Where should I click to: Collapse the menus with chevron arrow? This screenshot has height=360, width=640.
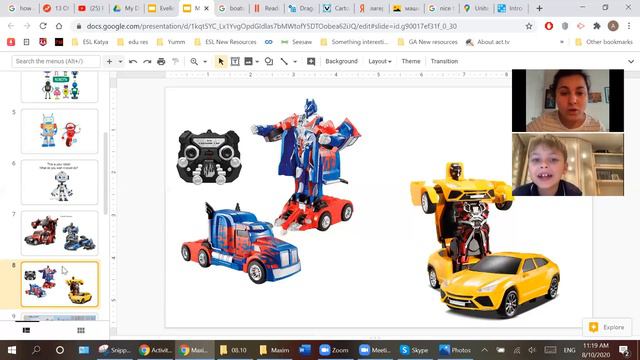pos(631,62)
